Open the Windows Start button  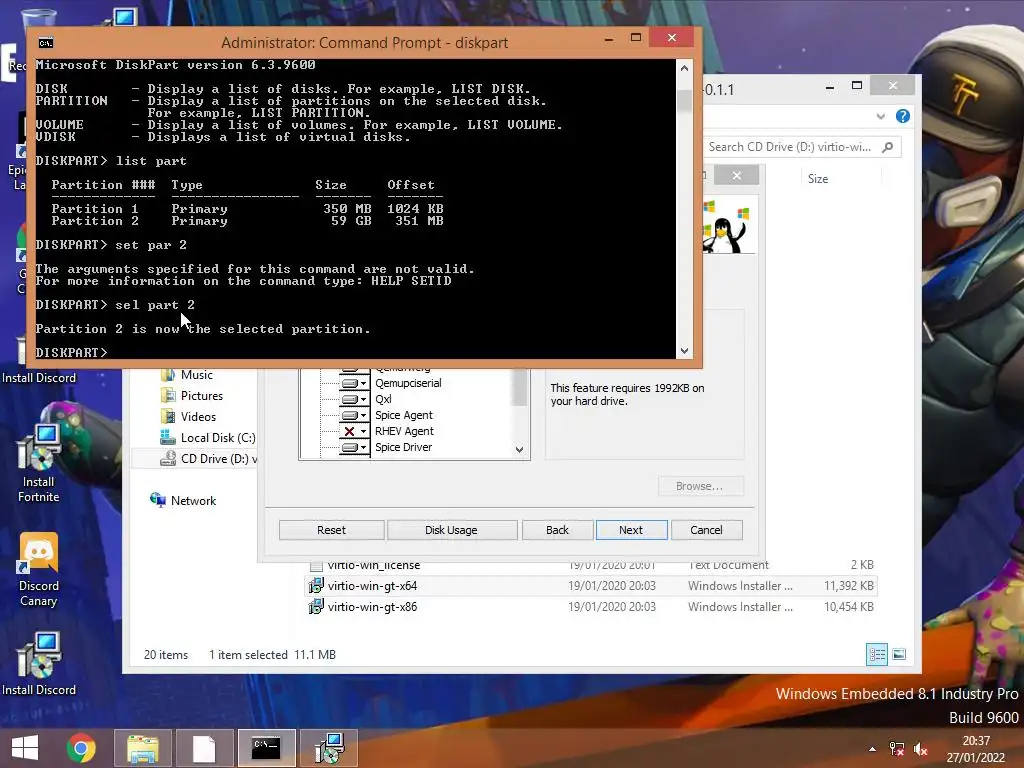point(25,748)
